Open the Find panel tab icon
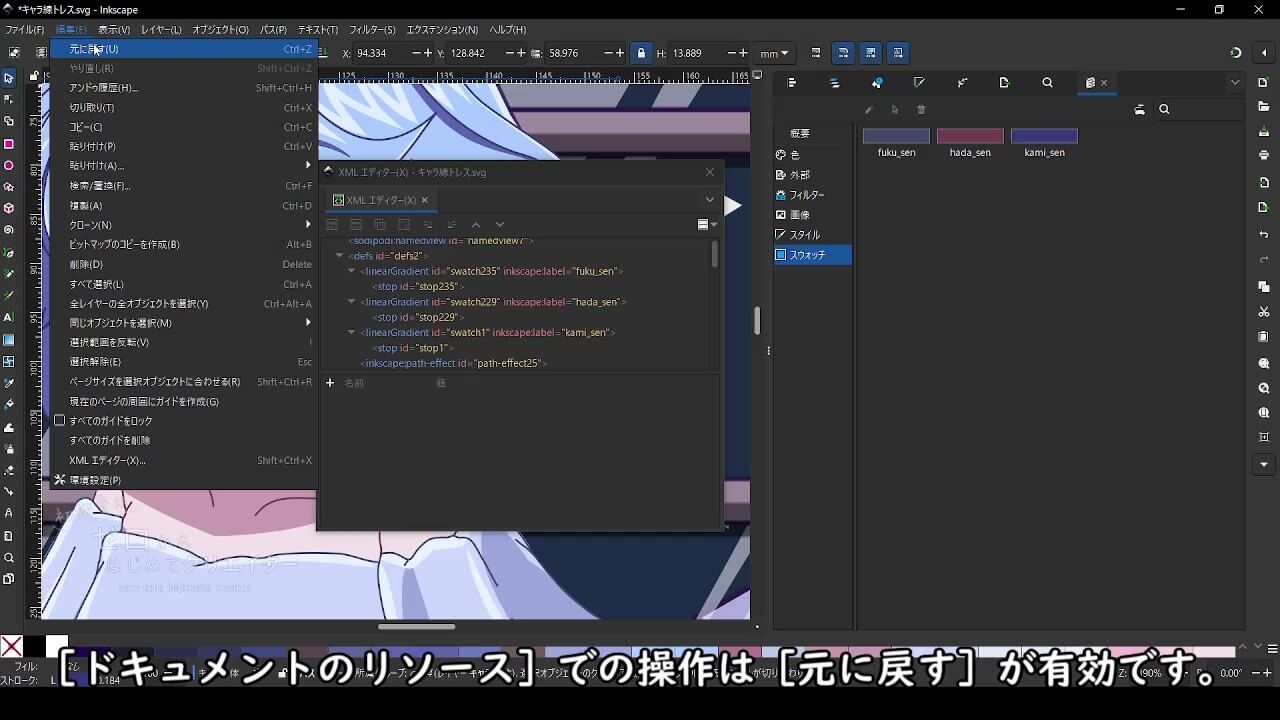The width and height of the screenshot is (1280, 720). (x=1047, y=83)
